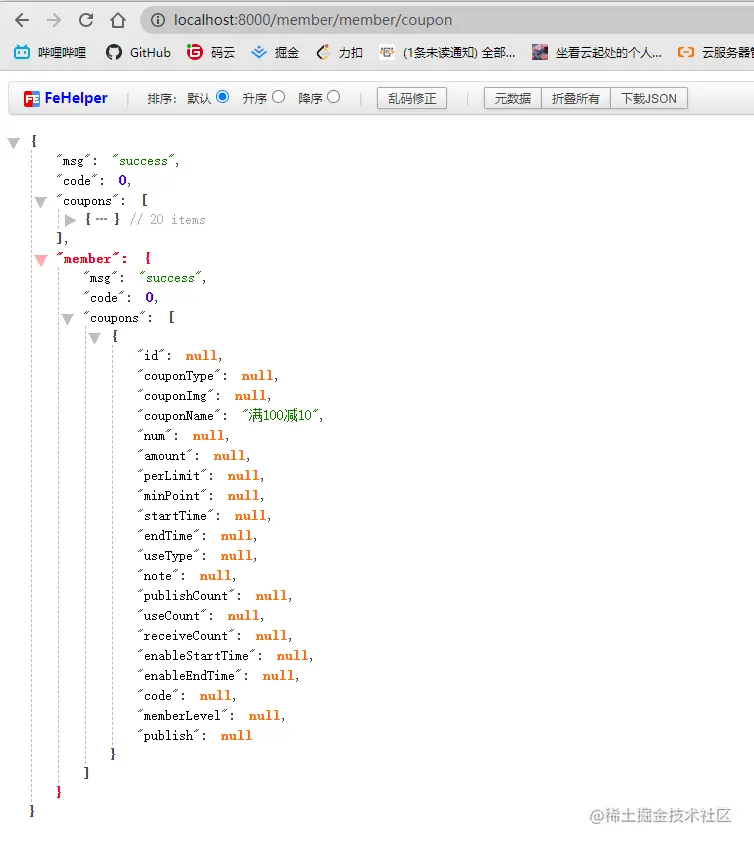
Task: Click the 乱码修正 button
Action: coord(412,98)
